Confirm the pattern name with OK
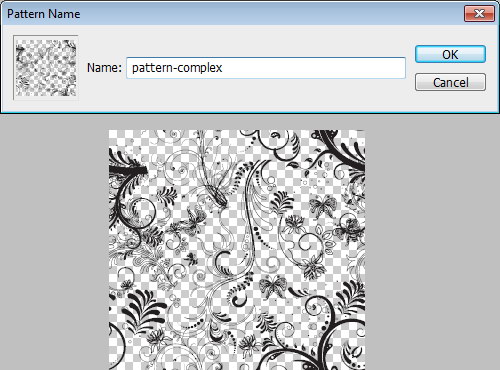 (450, 54)
